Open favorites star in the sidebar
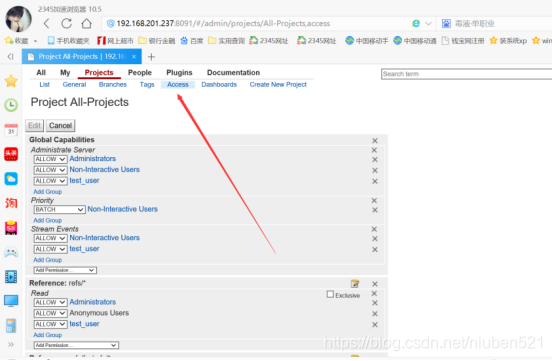The width and height of the screenshot is (552, 361). (11, 81)
